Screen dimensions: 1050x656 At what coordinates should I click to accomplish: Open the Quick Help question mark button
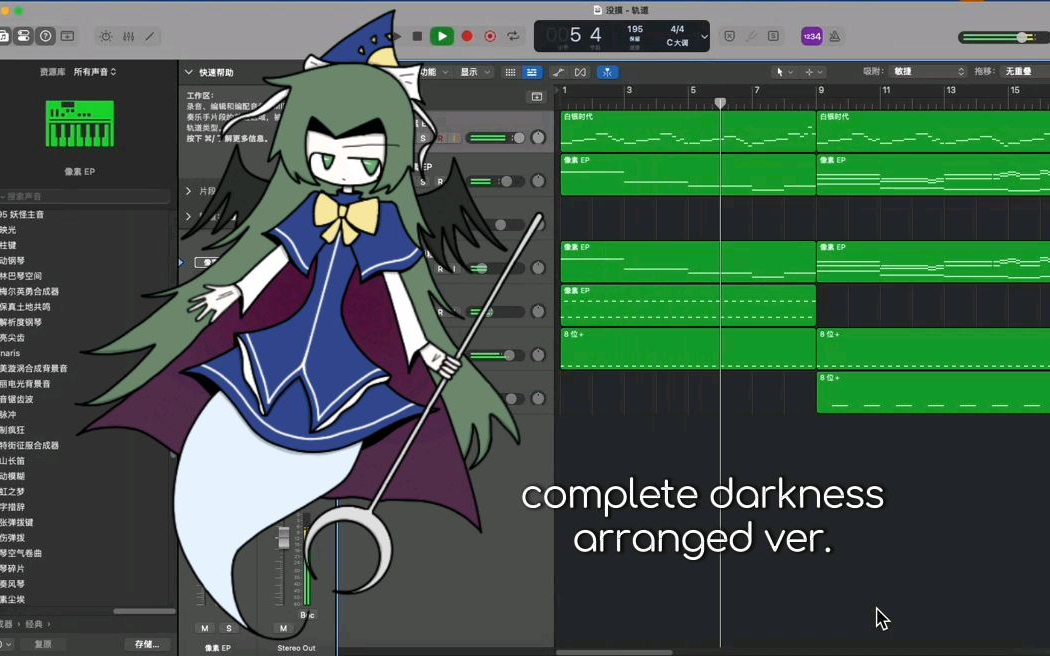45,36
